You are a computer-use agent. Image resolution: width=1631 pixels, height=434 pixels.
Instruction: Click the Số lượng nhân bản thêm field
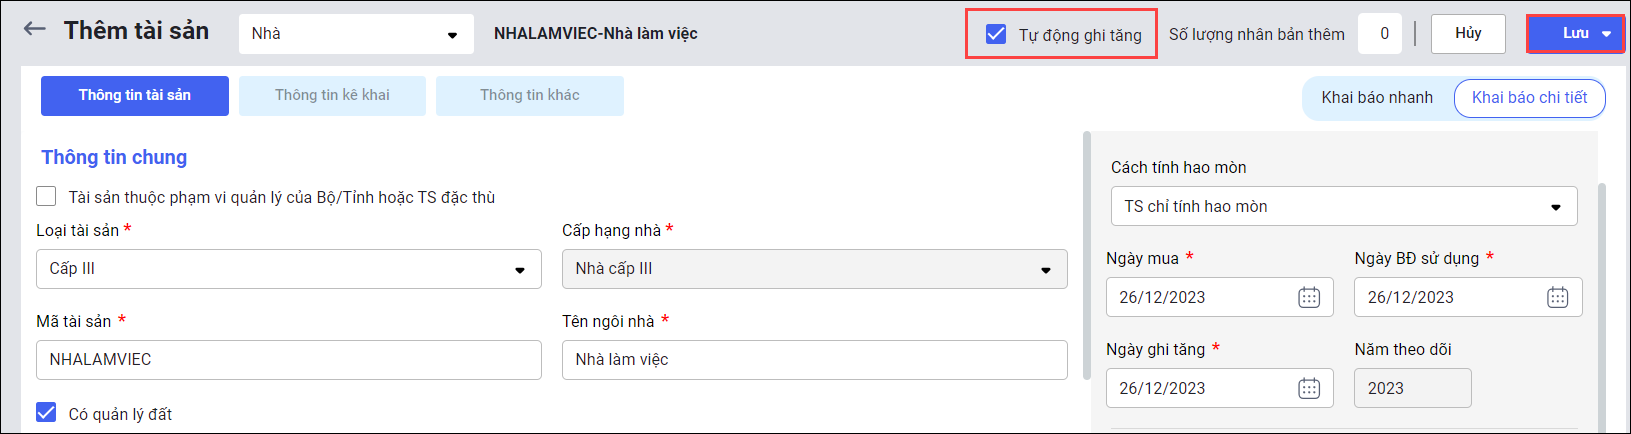coord(1383,34)
